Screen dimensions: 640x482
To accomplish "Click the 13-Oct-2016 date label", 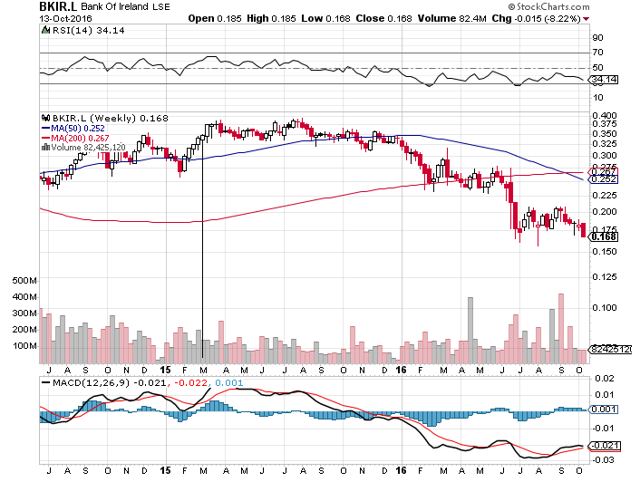I will (x=66, y=19).
